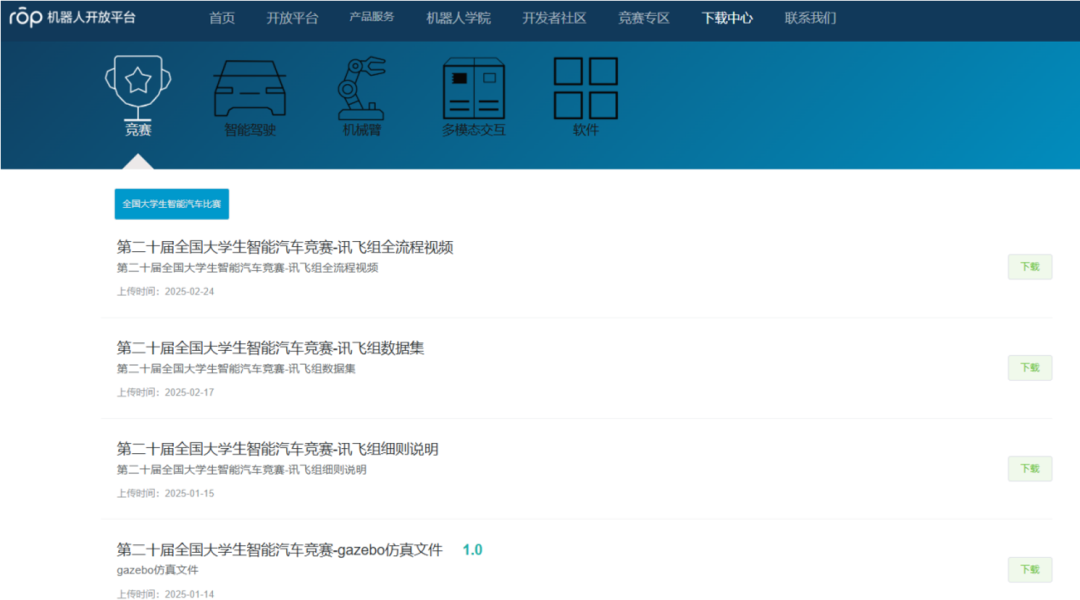Download the 讯飞组全流程视频 file
1080x600 pixels.
click(x=1030, y=267)
